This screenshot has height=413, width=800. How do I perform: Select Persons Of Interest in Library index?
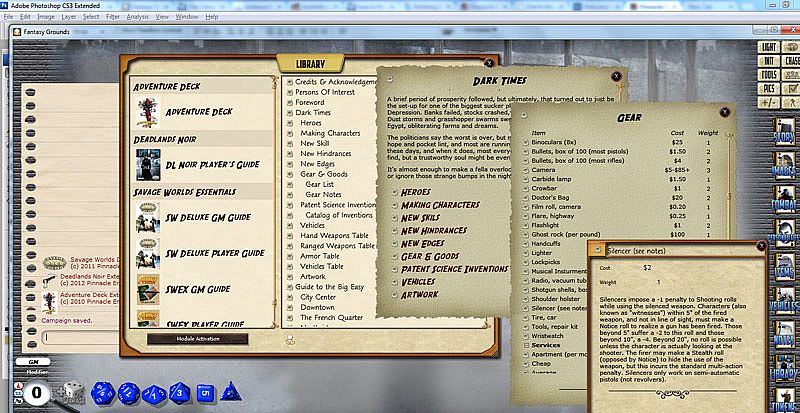324,92
